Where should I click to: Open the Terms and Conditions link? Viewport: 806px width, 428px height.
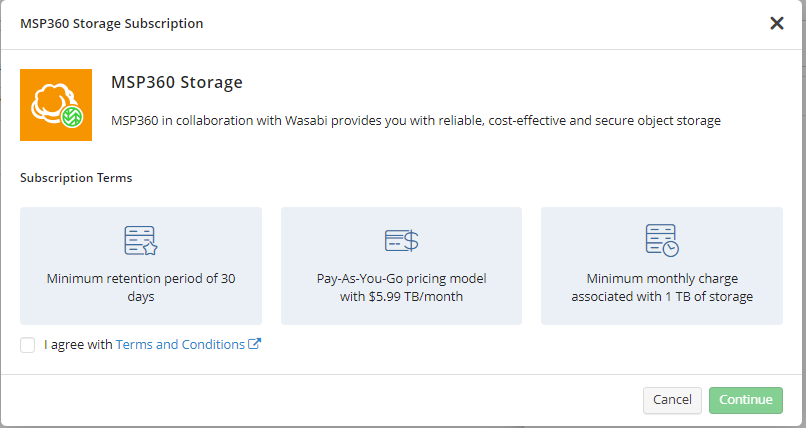click(x=180, y=344)
